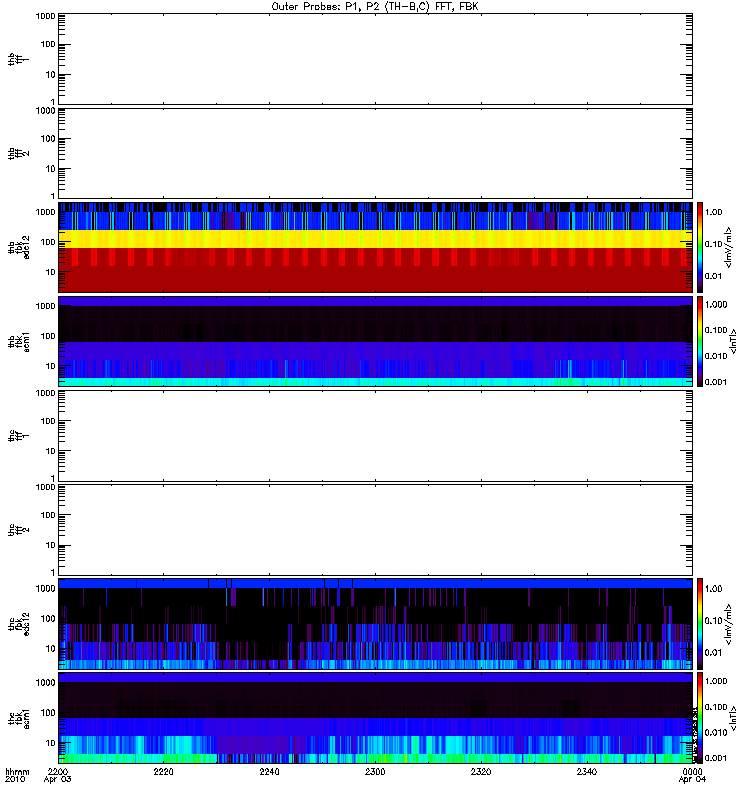
Task: Click the '100' tick label of thb fff 2
Action: 48,139
